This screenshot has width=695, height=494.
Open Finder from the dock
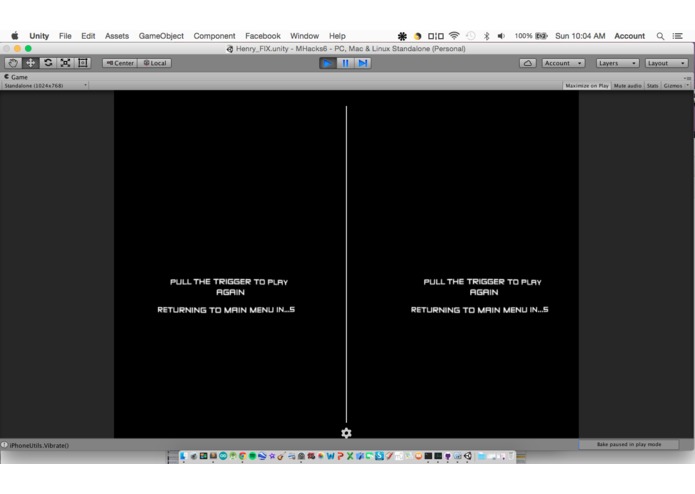pos(184,456)
